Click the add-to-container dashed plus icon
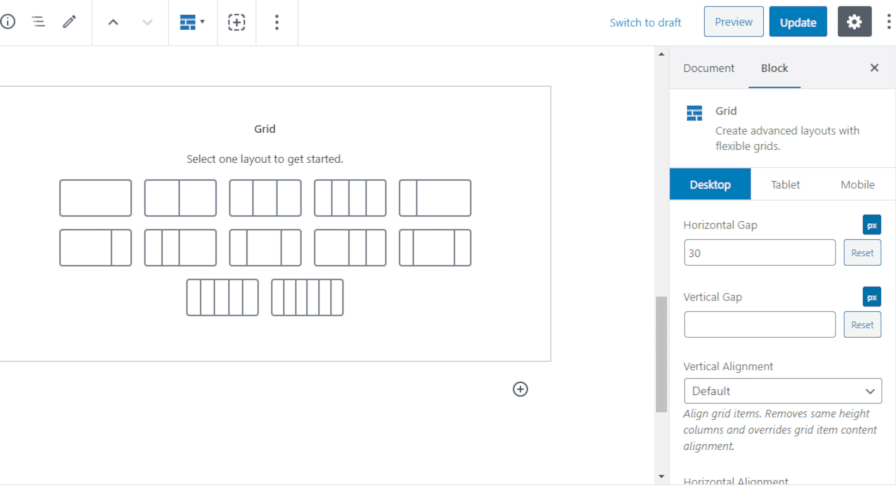 pos(236,22)
